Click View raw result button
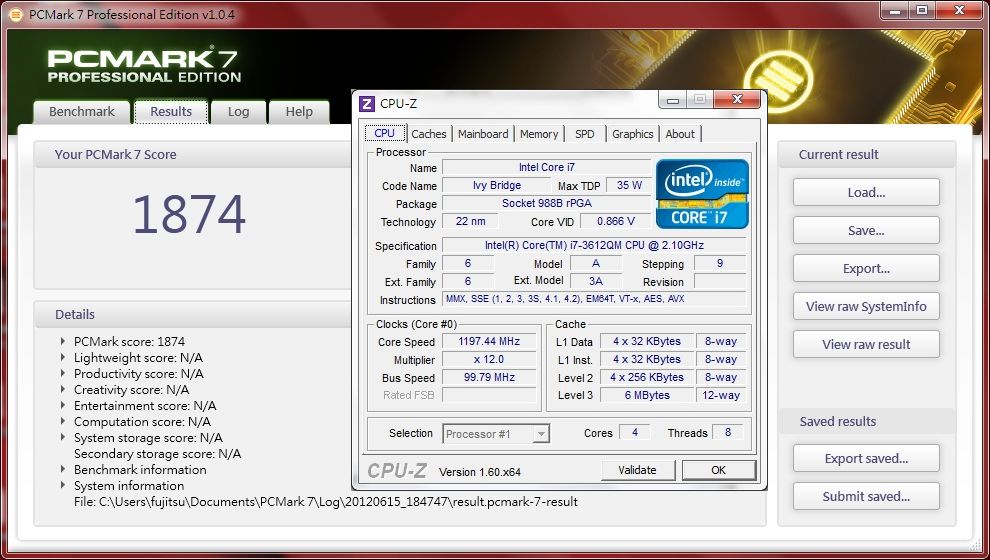This screenshot has width=990, height=560. click(x=866, y=344)
